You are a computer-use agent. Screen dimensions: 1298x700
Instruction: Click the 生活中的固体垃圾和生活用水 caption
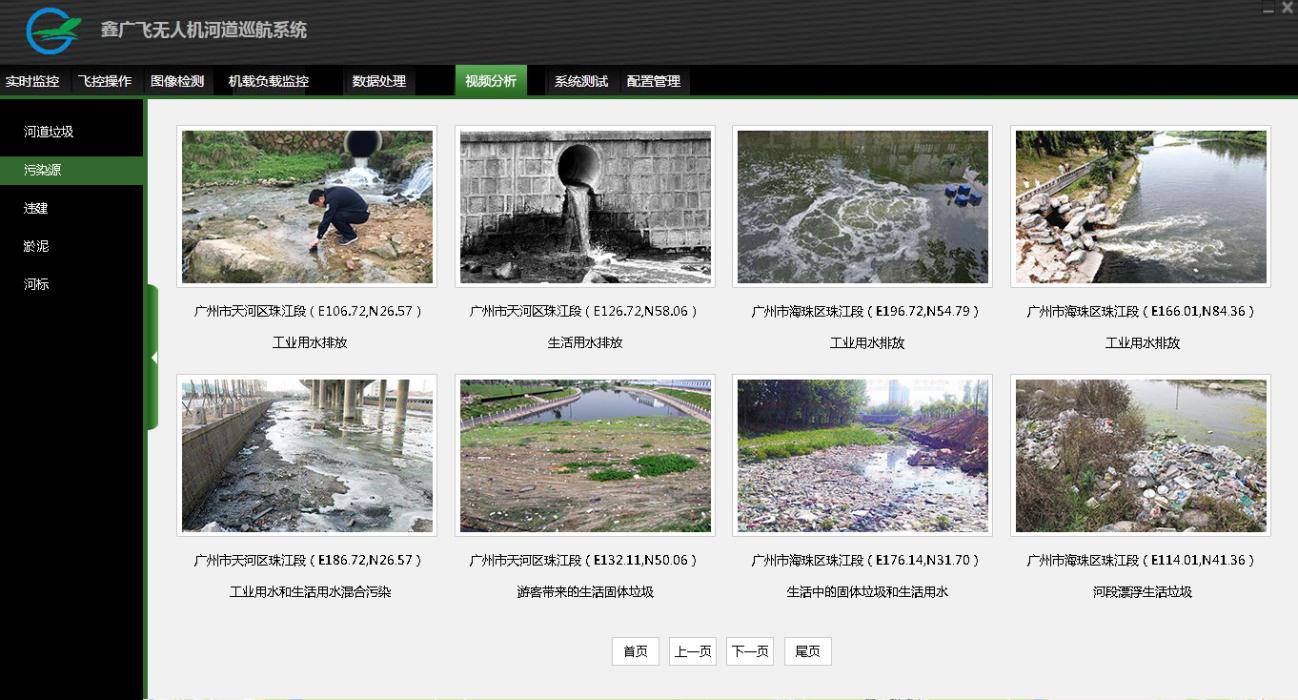[867, 592]
